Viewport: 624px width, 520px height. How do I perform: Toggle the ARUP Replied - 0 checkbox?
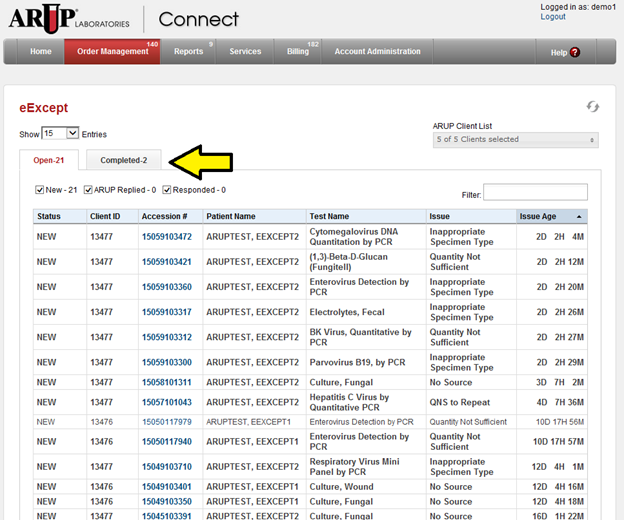(x=88, y=190)
